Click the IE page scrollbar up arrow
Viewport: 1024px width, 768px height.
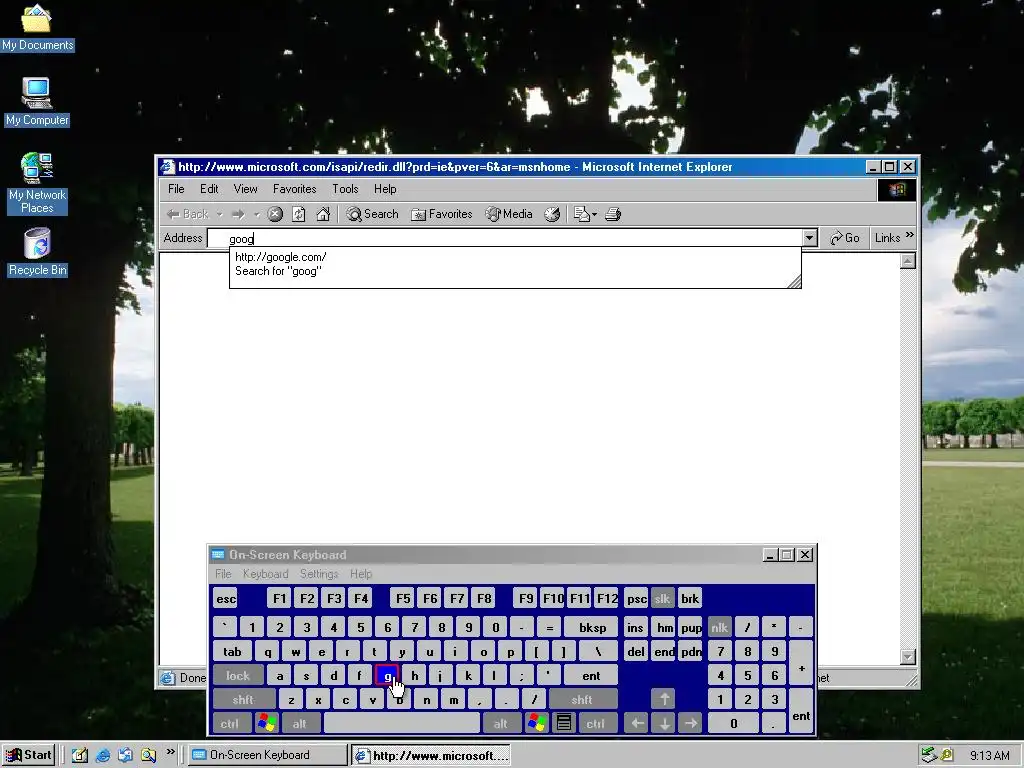tap(908, 261)
